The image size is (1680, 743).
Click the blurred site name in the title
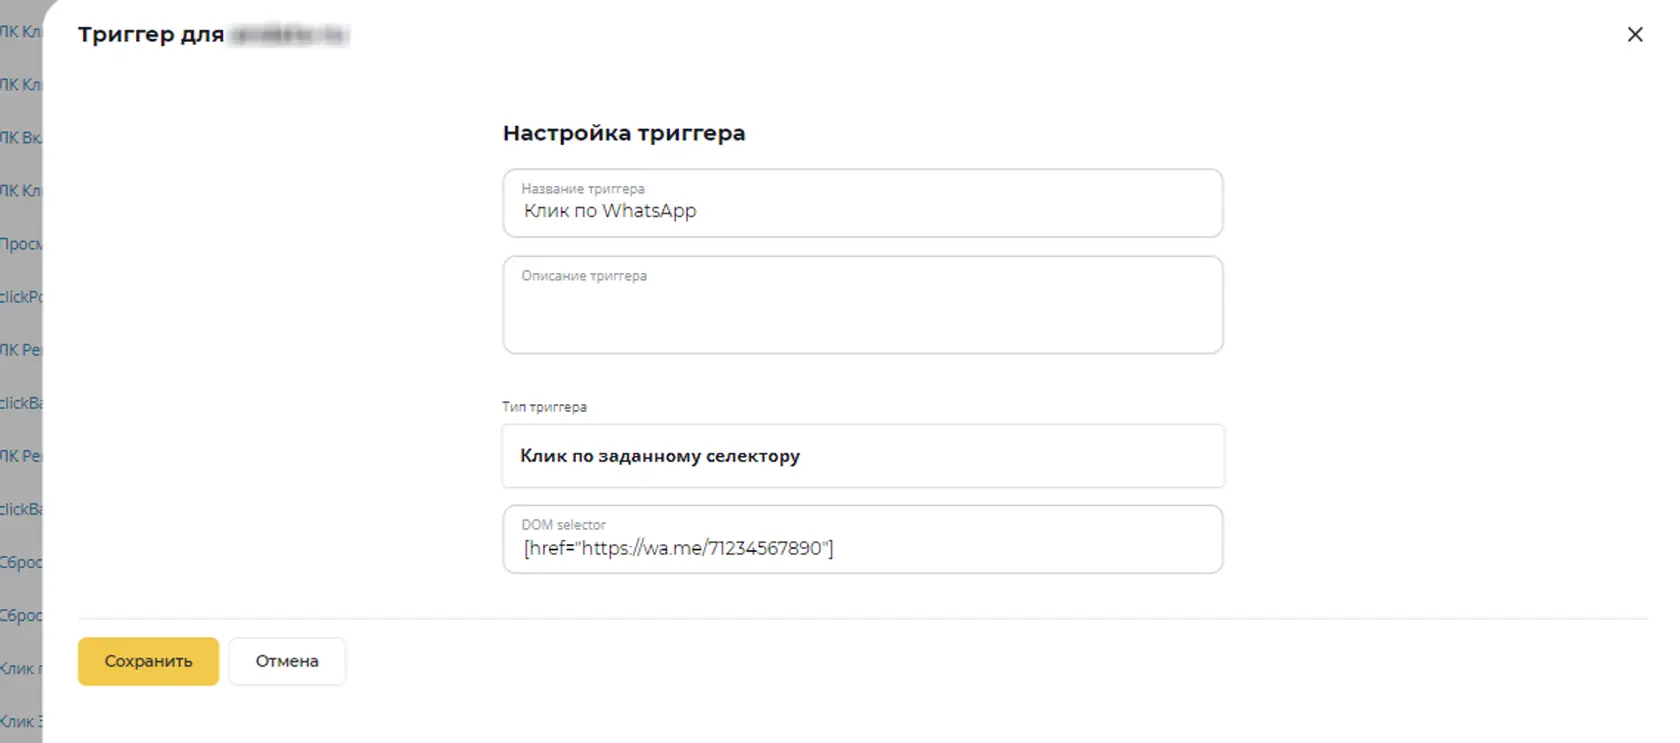(288, 35)
